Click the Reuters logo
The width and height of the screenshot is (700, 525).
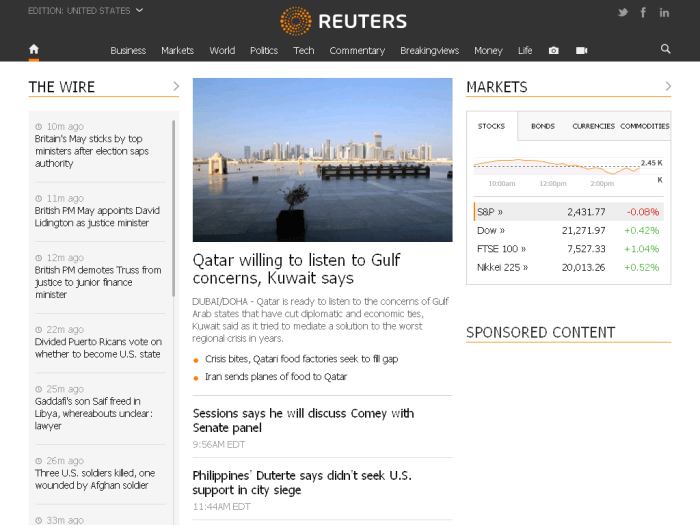point(344,21)
